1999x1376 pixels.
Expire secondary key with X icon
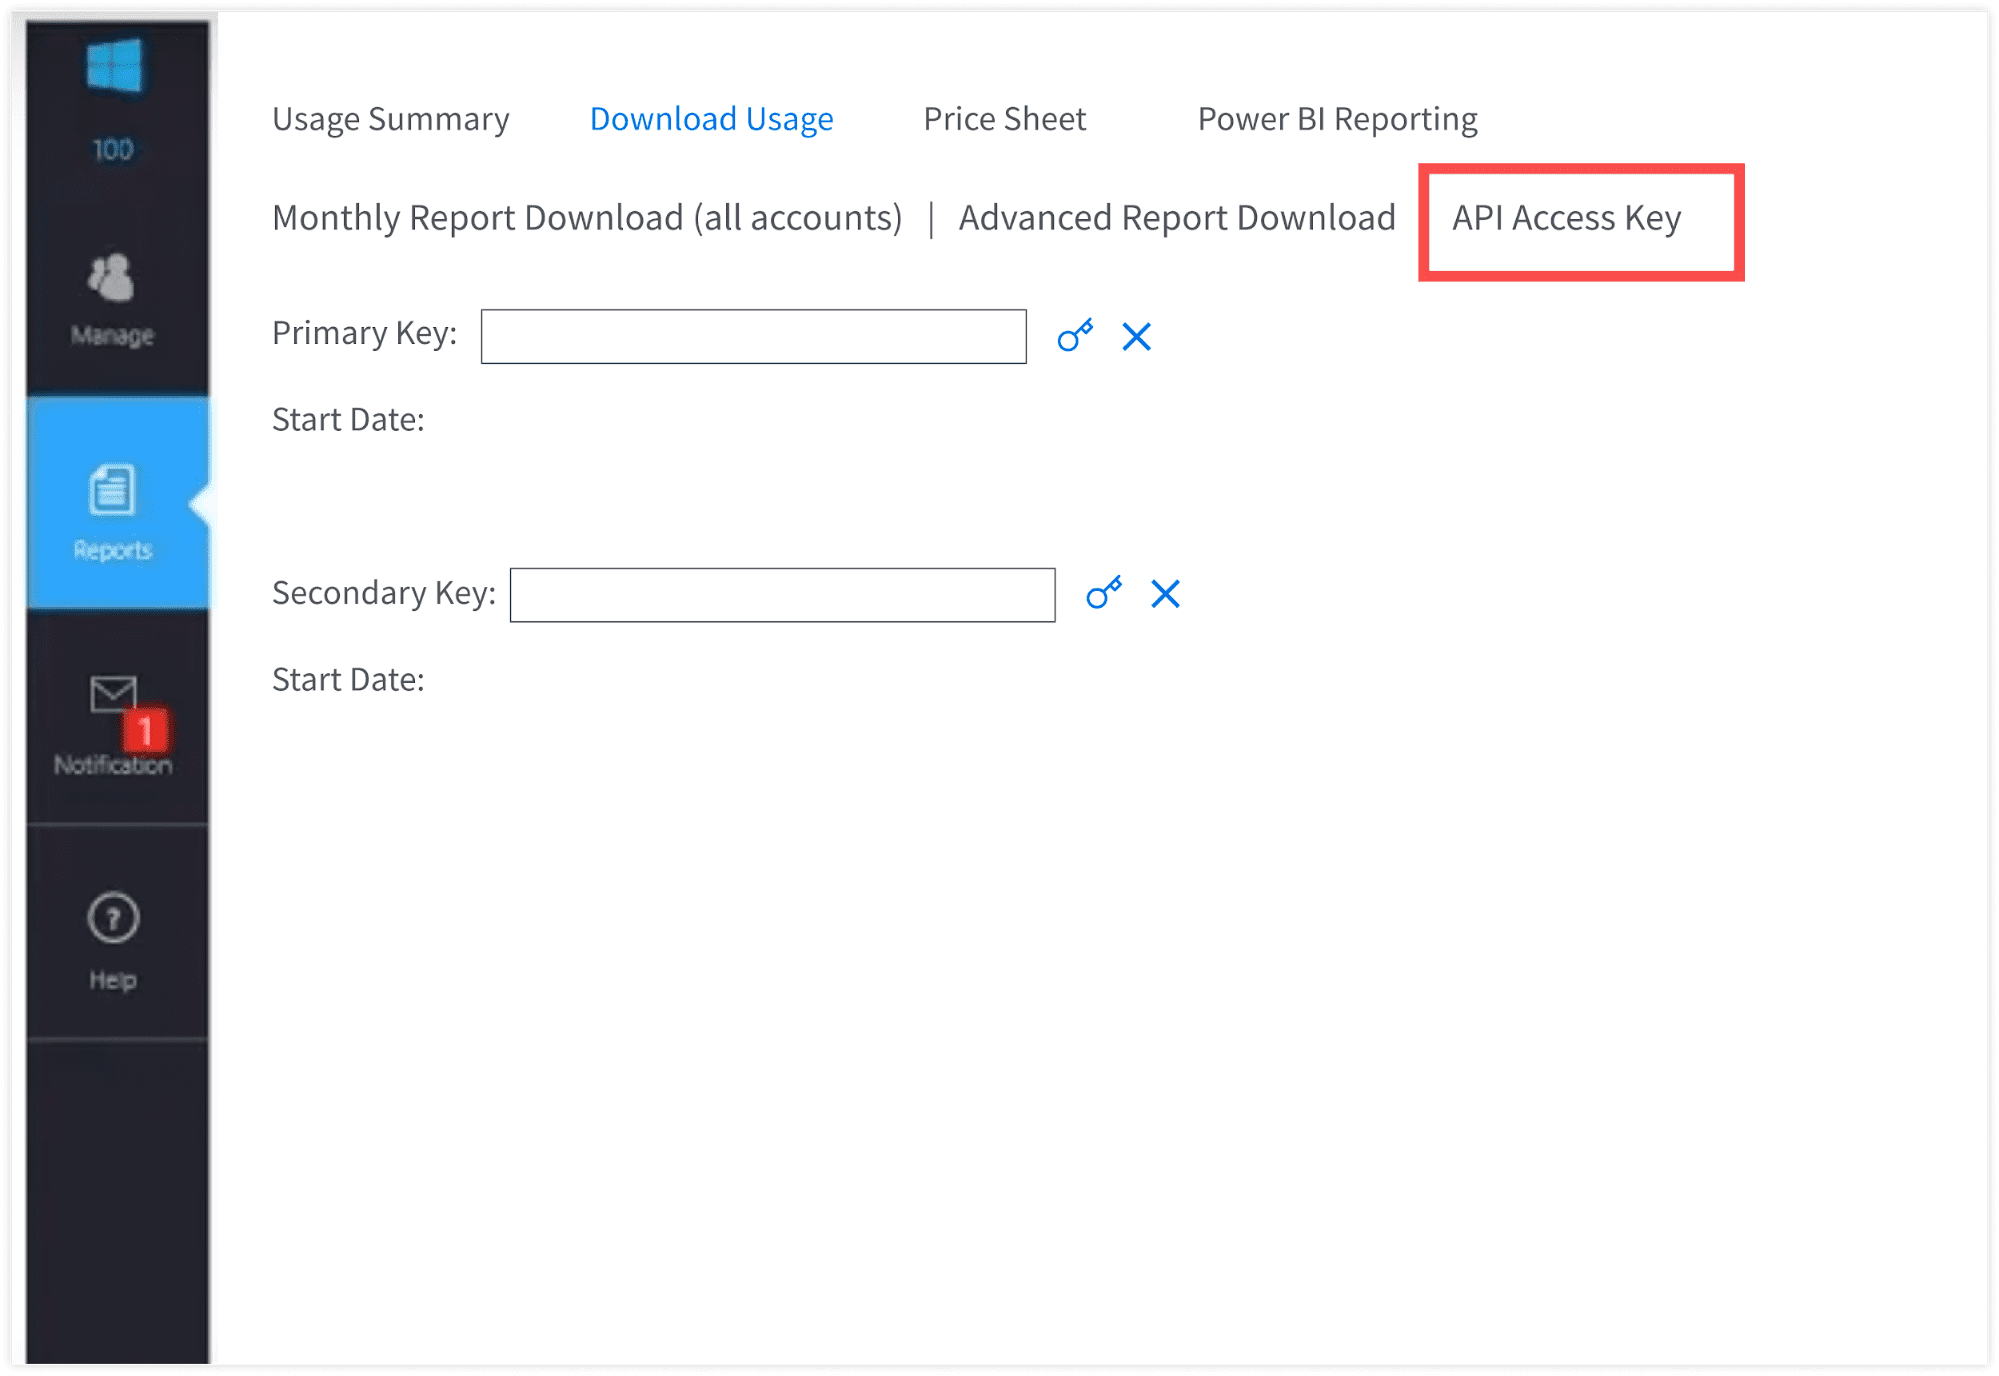1165,594
